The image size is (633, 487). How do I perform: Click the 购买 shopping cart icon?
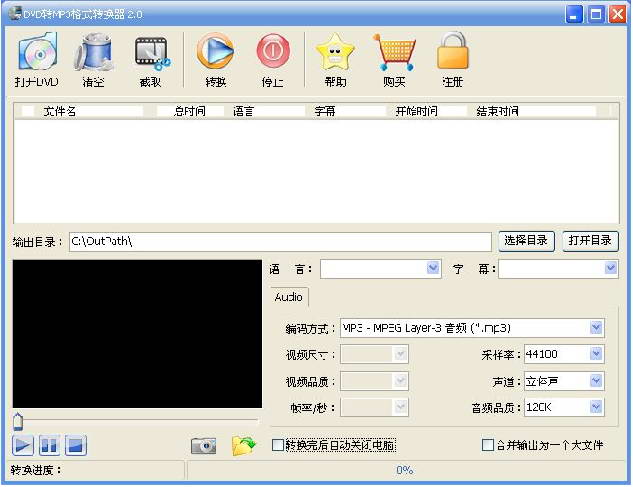394,60
